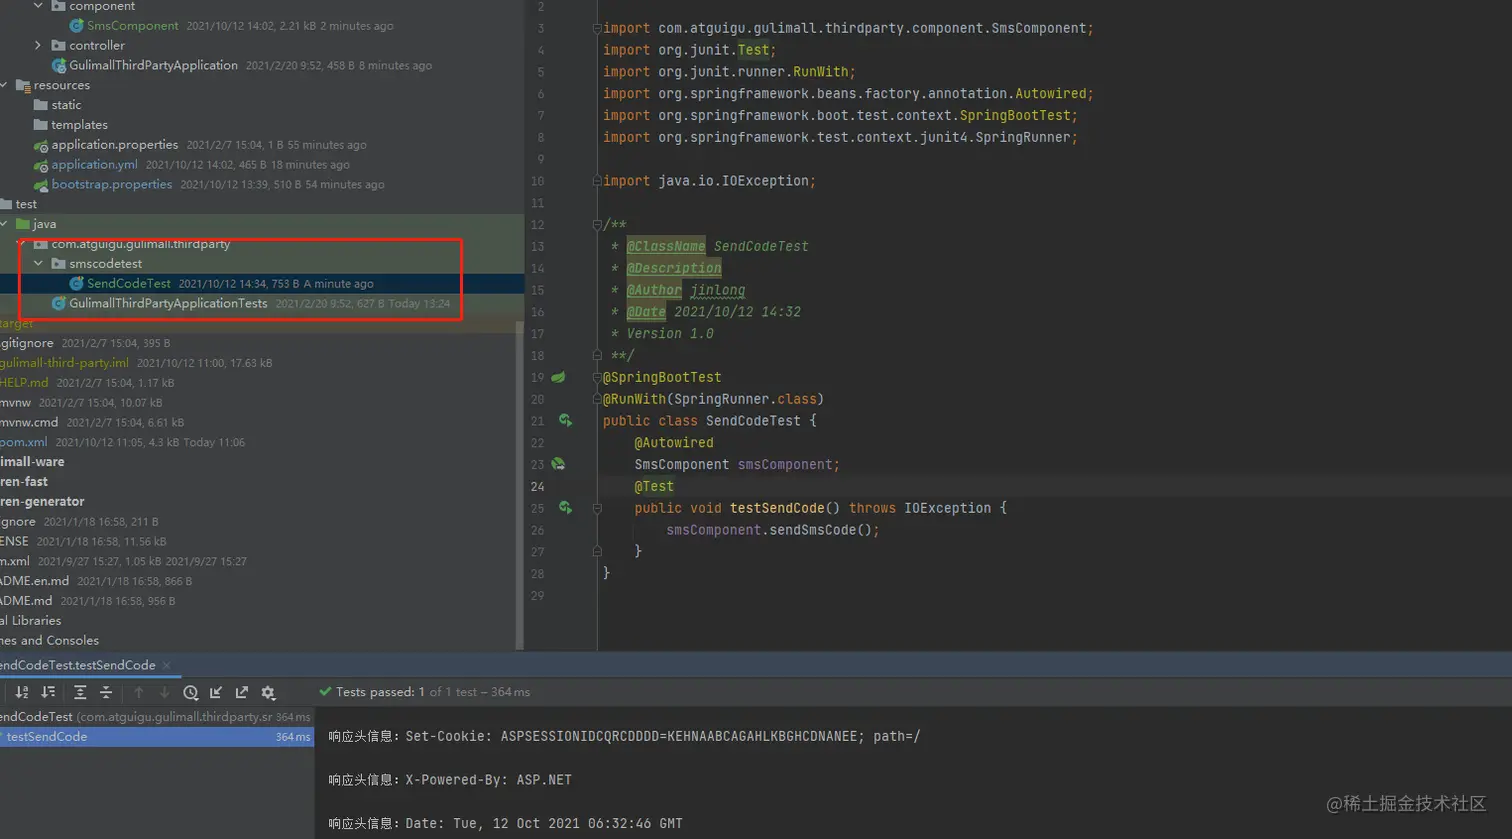1512x839 pixels.
Task: Click the application.yml file icon
Action: coord(41,165)
